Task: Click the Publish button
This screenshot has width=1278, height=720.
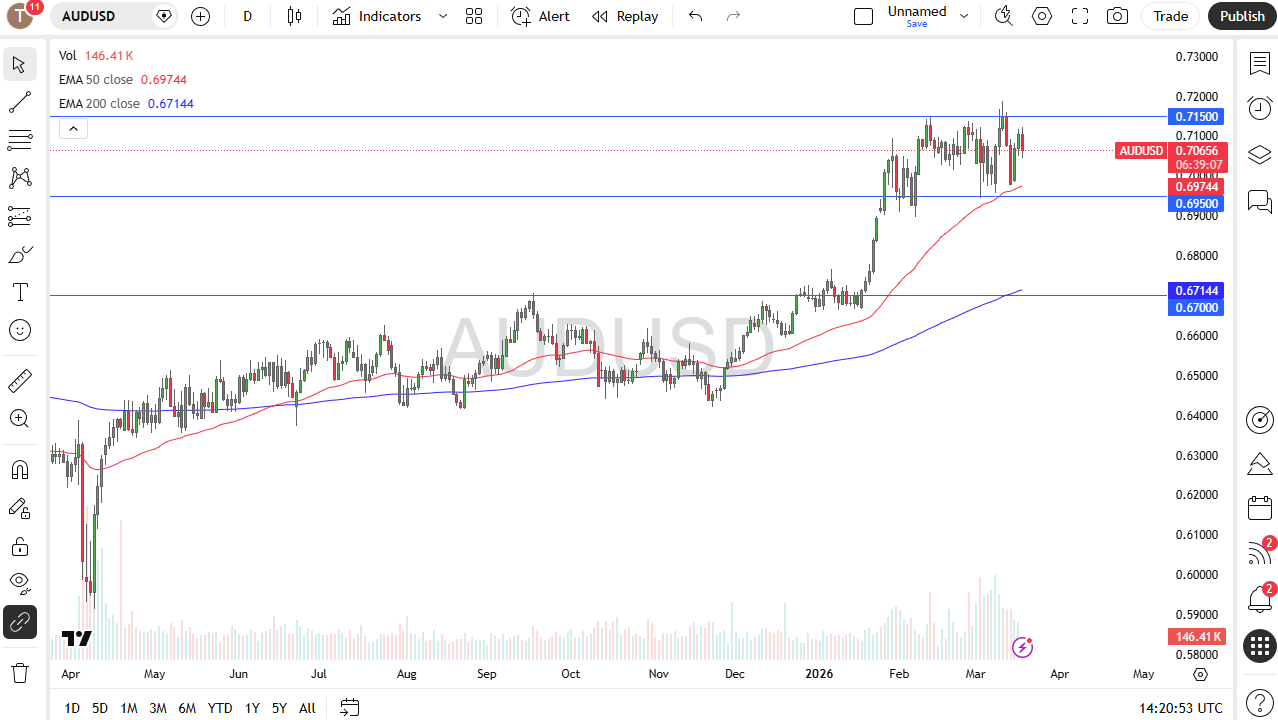Action: [x=1241, y=16]
